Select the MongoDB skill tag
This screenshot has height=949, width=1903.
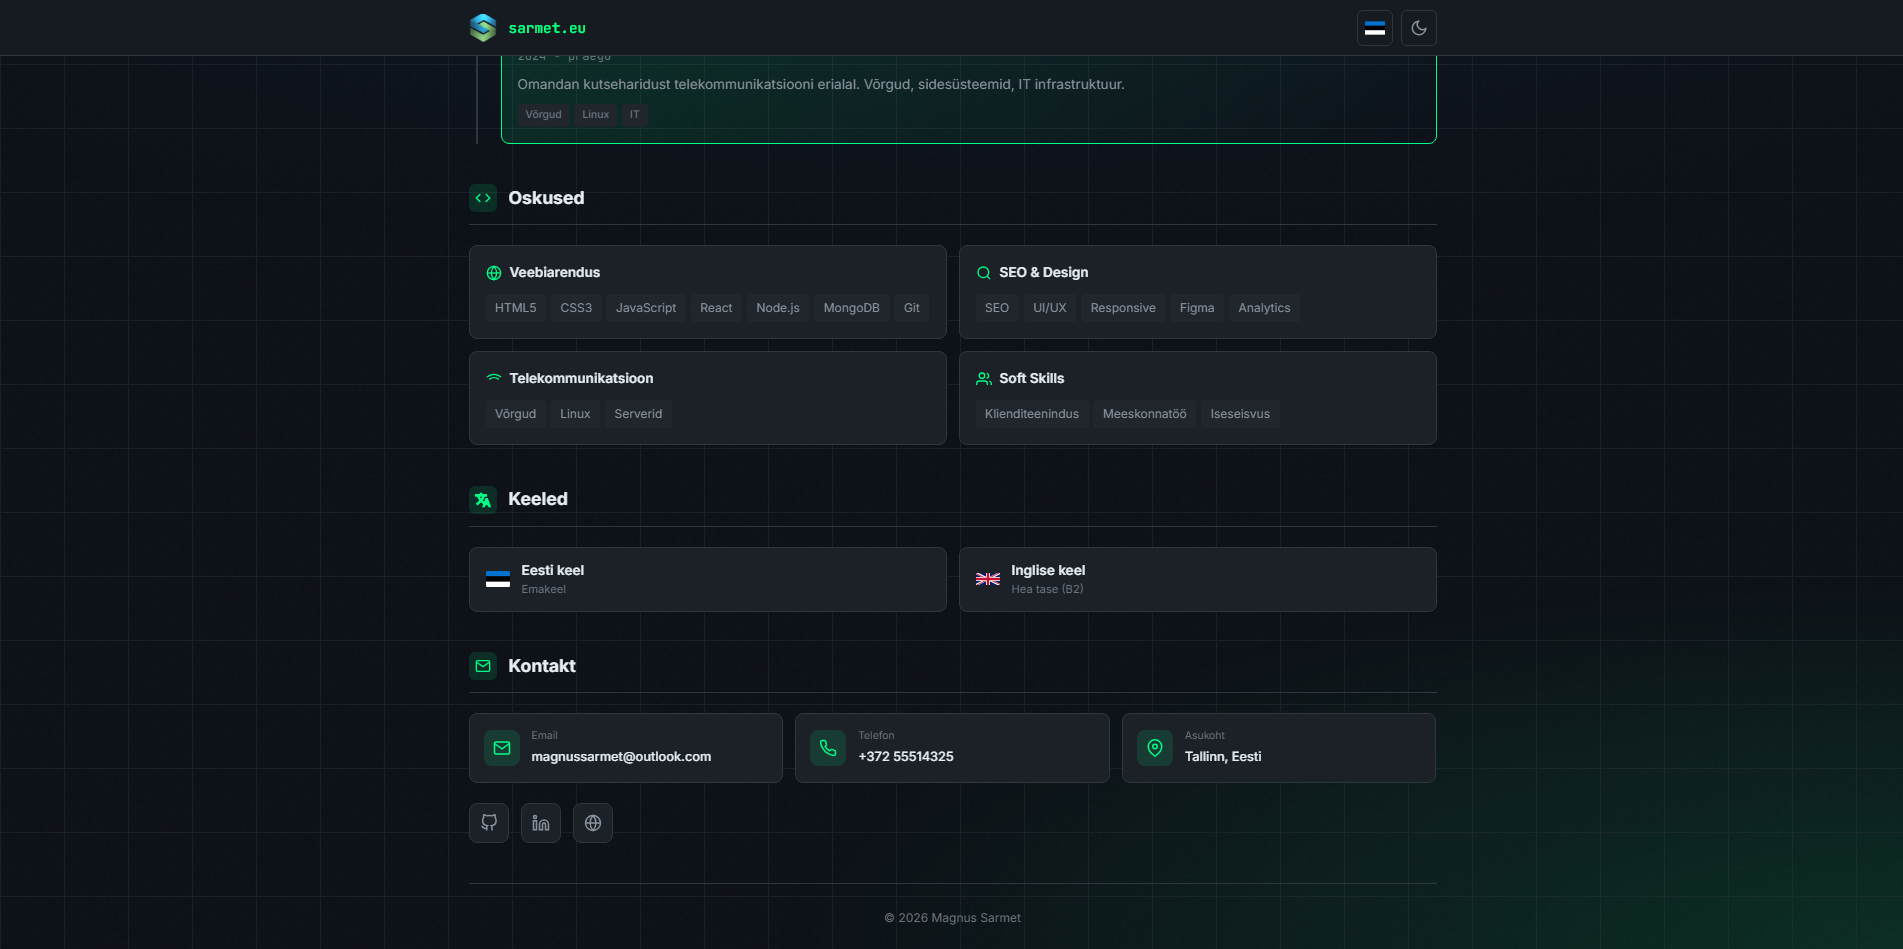point(851,308)
